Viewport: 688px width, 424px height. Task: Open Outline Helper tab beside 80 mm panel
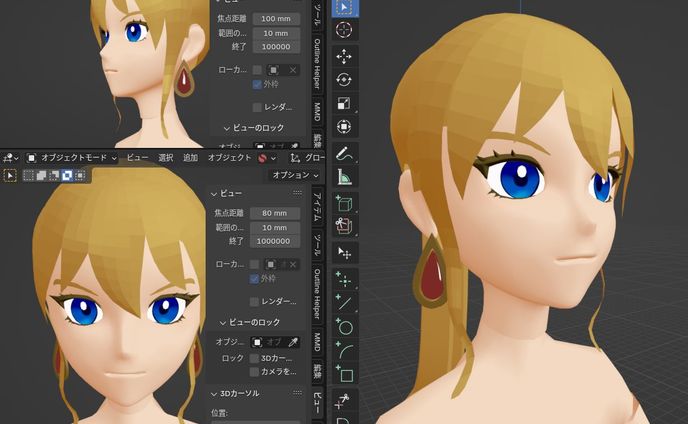click(x=317, y=294)
